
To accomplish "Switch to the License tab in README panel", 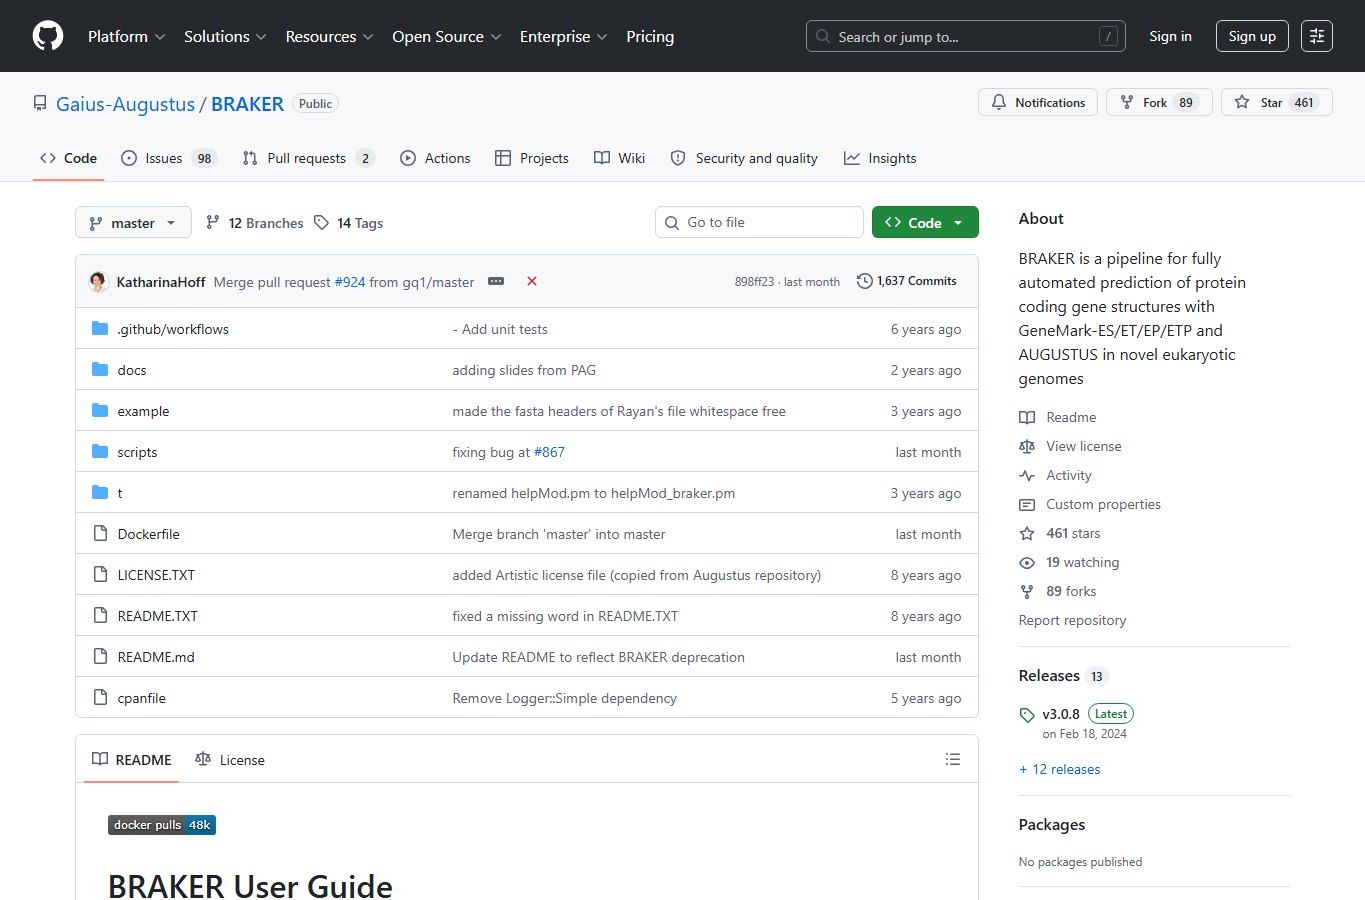I will click(x=230, y=760).
